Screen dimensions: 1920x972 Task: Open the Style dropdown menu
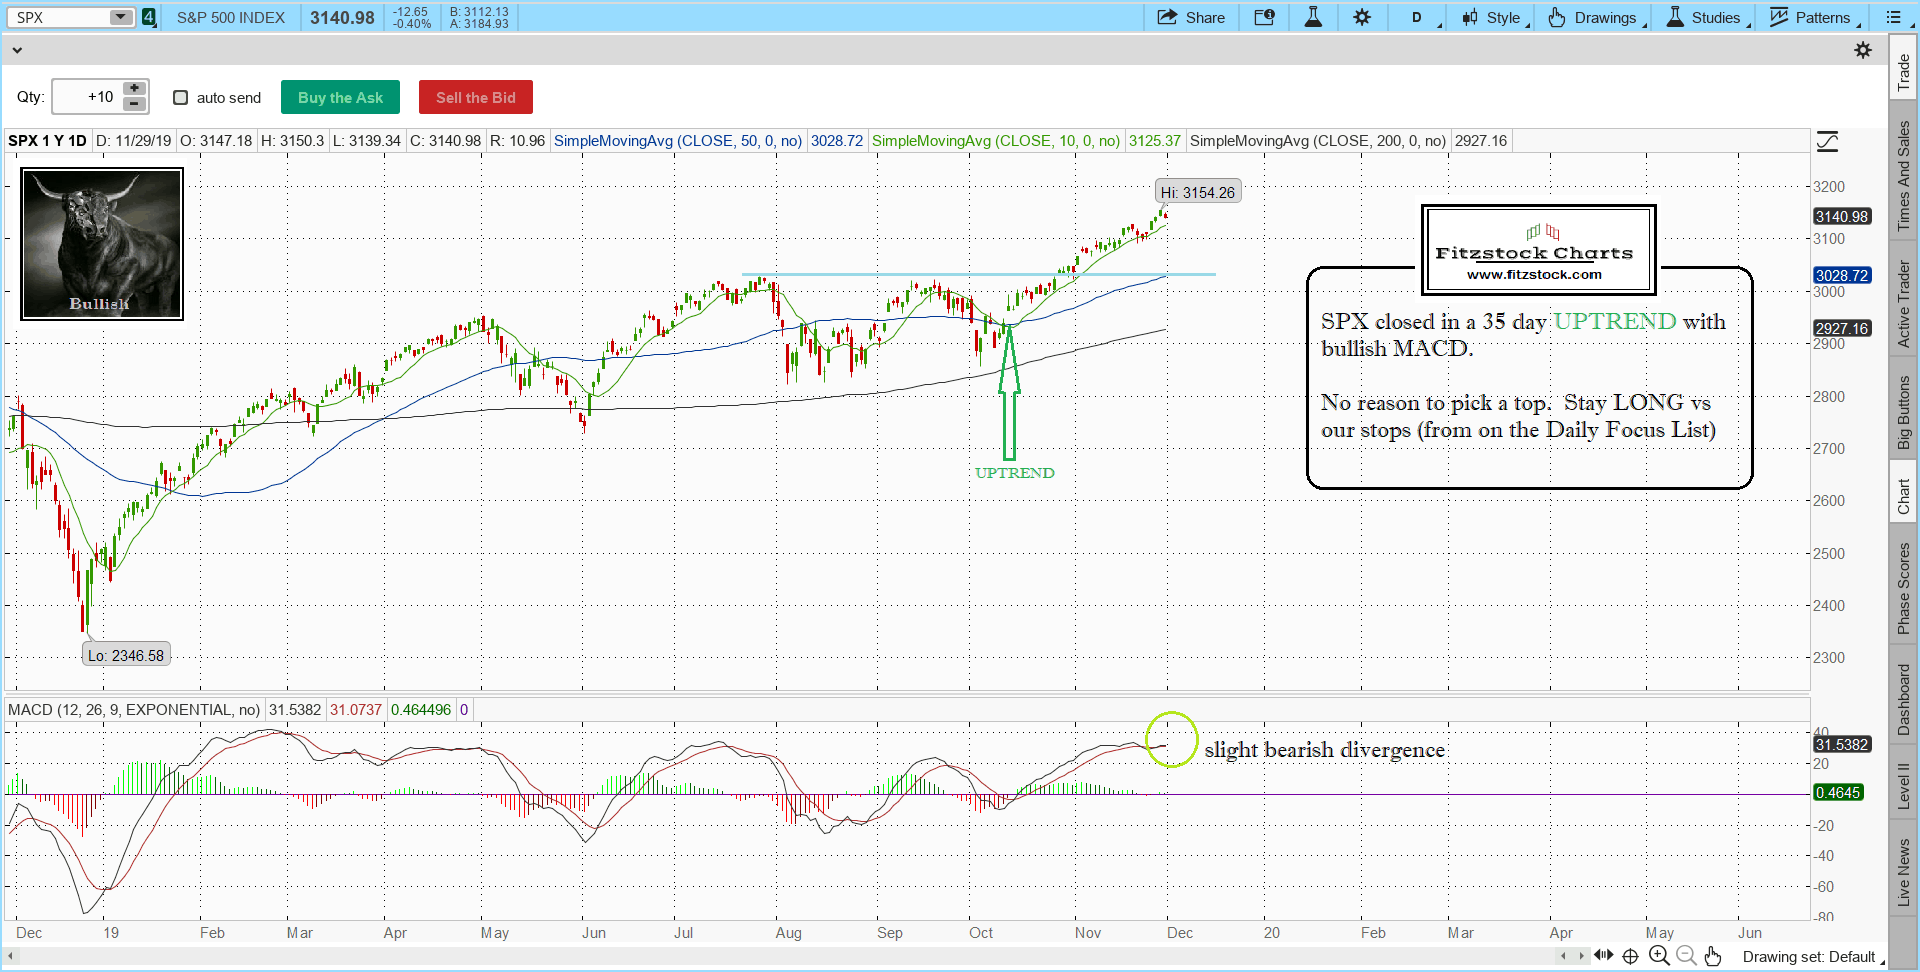(1494, 17)
